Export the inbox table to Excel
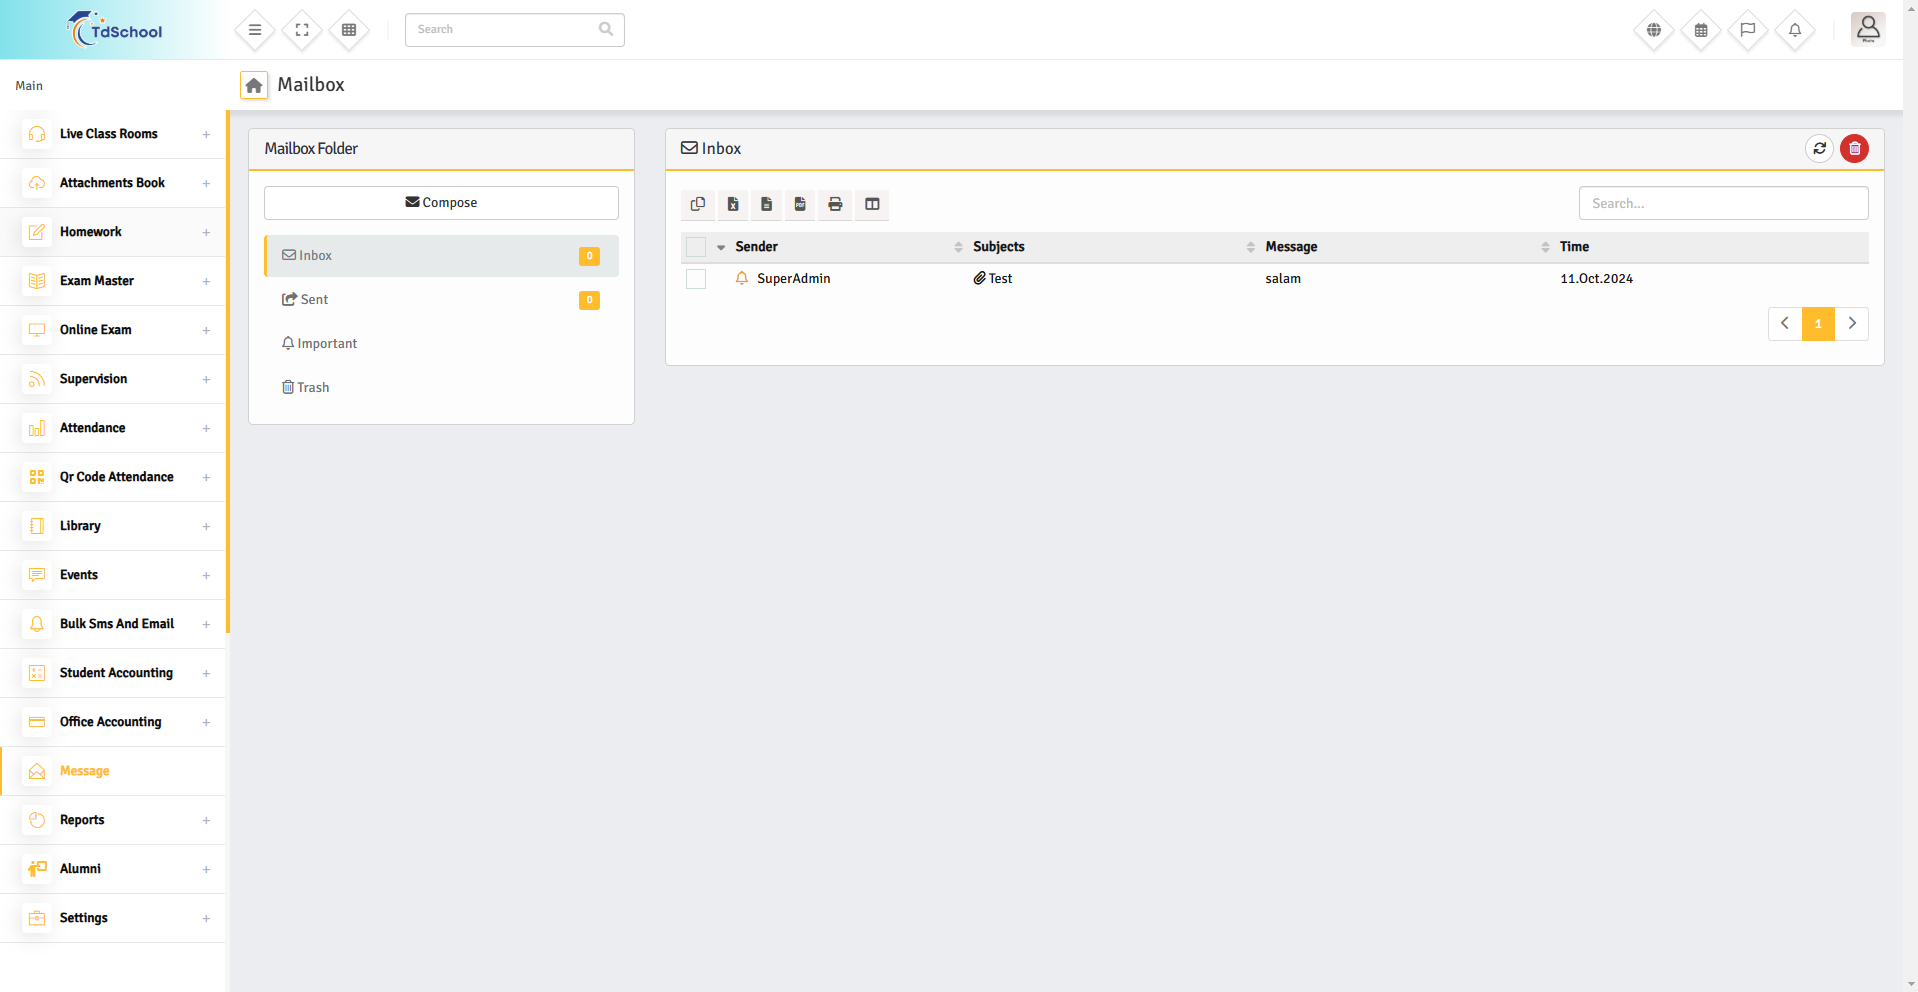 tap(733, 204)
